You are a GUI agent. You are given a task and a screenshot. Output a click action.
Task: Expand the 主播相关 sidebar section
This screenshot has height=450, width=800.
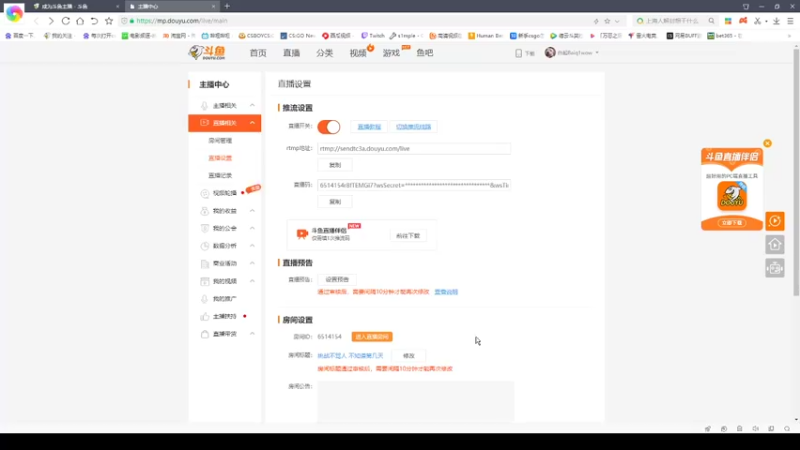pyautogui.click(x=252, y=105)
